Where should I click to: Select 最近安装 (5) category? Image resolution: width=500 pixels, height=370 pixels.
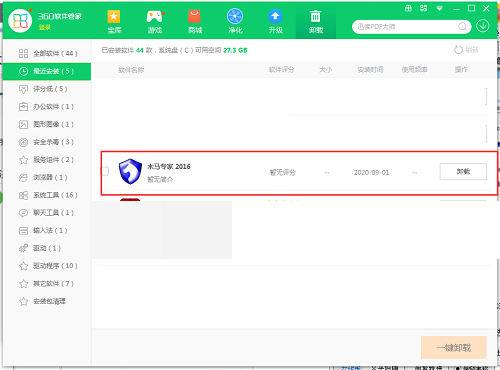point(47,71)
